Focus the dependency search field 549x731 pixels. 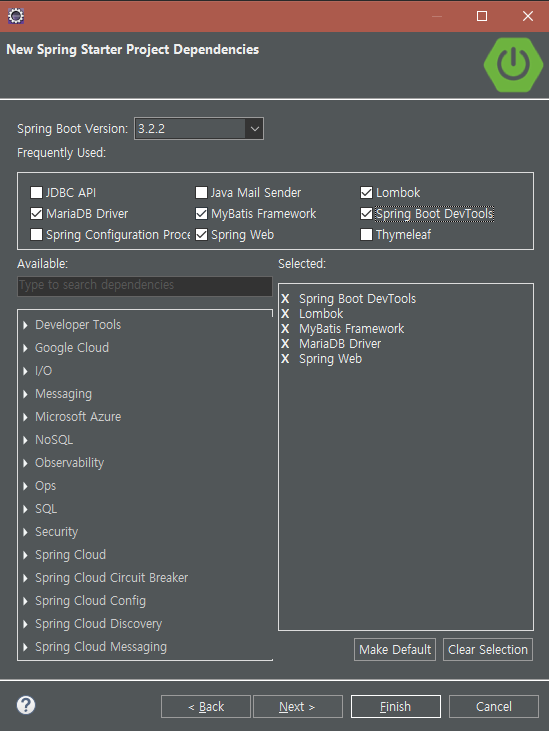tap(145, 285)
